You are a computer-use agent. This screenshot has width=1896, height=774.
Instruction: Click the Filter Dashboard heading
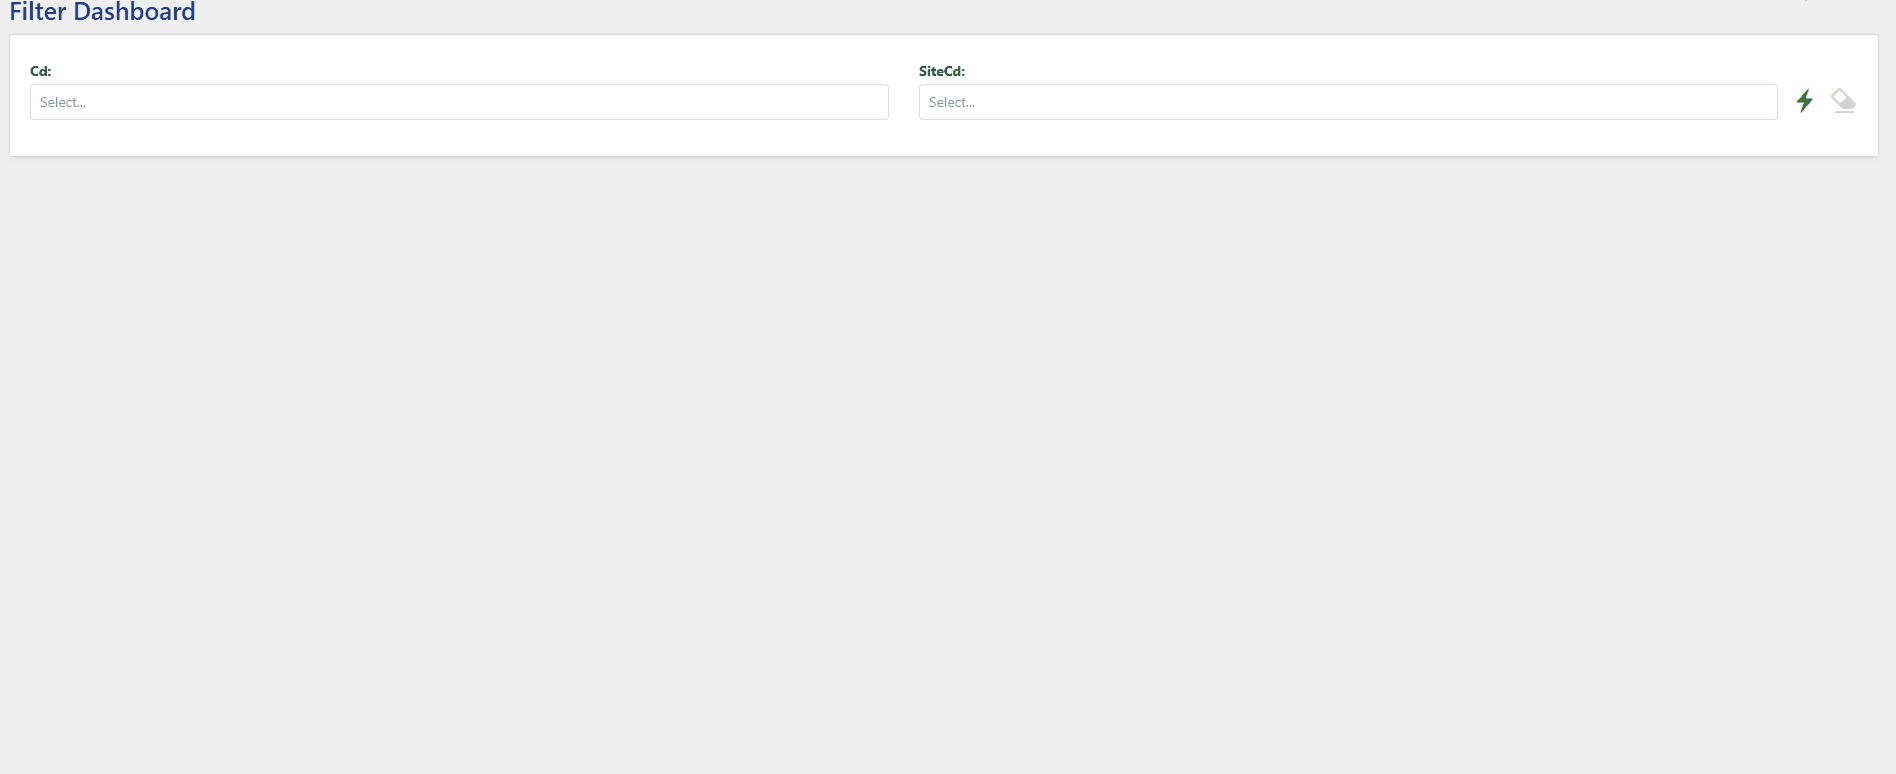102,12
